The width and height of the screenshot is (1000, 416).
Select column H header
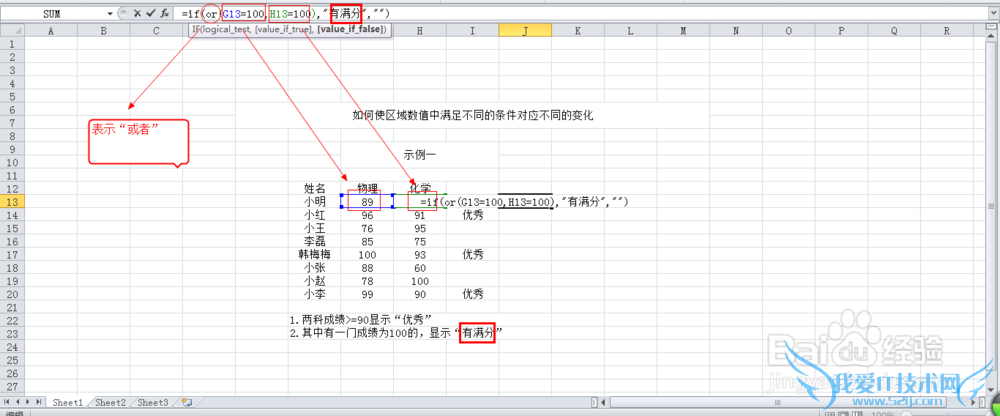click(x=420, y=30)
